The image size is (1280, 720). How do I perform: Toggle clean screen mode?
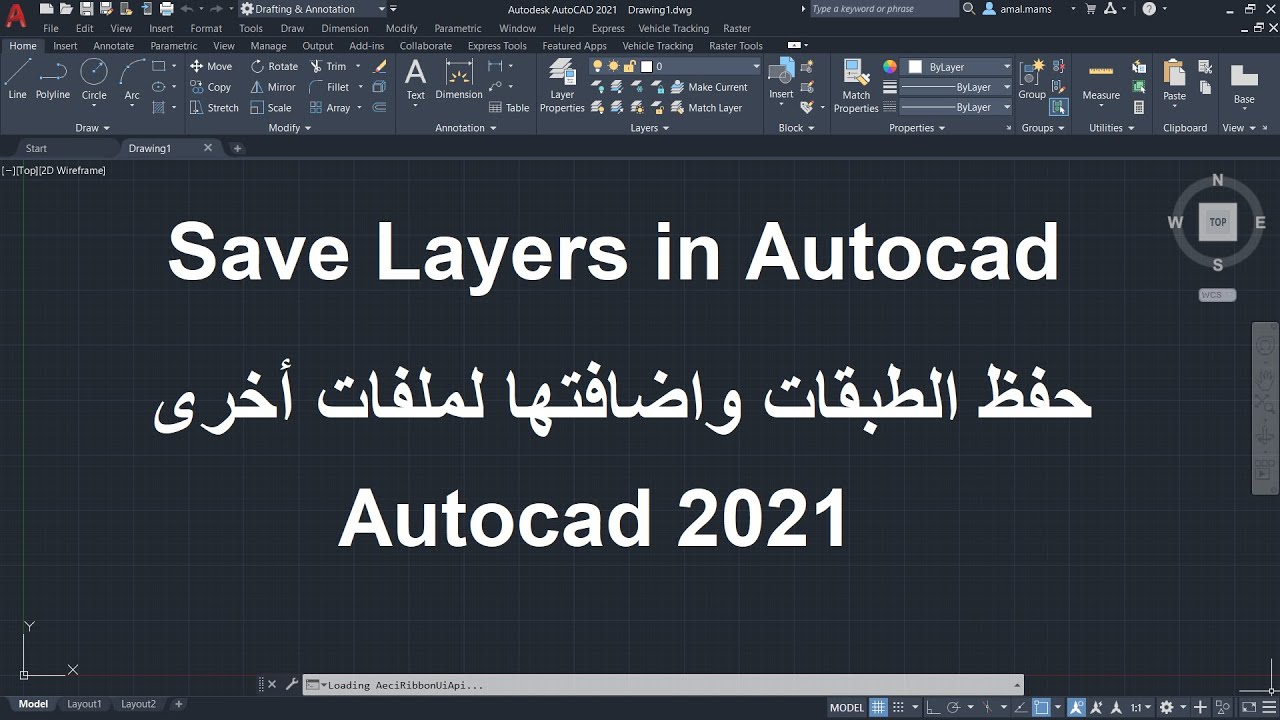pyautogui.click(x=1249, y=707)
